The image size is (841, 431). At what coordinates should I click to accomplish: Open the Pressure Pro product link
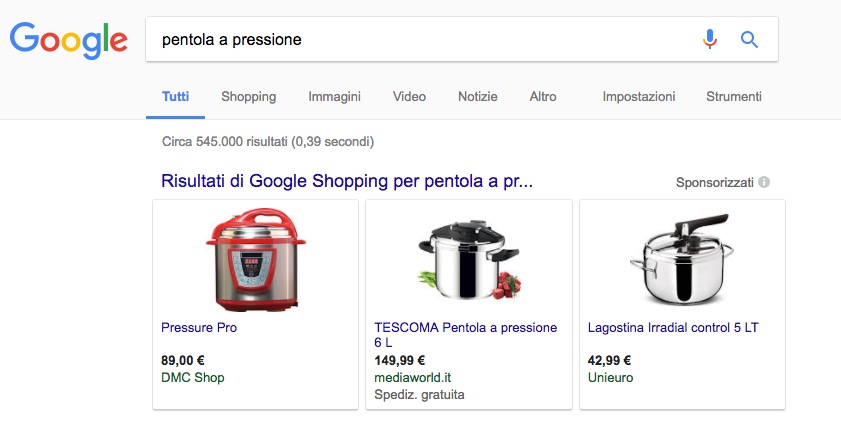pyautogui.click(x=199, y=328)
